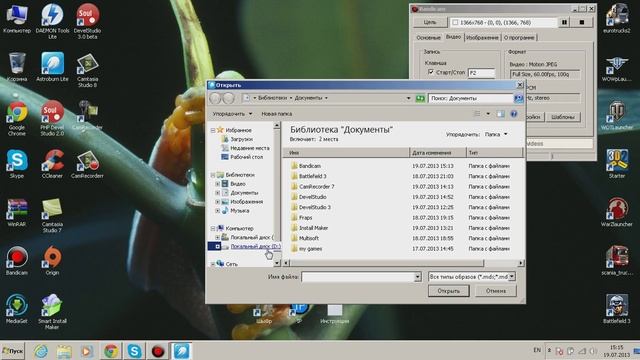The width and height of the screenshot is (640, 360).
Task: Stop recording with Bandicam square button
Action: click(x=582, y=22)
